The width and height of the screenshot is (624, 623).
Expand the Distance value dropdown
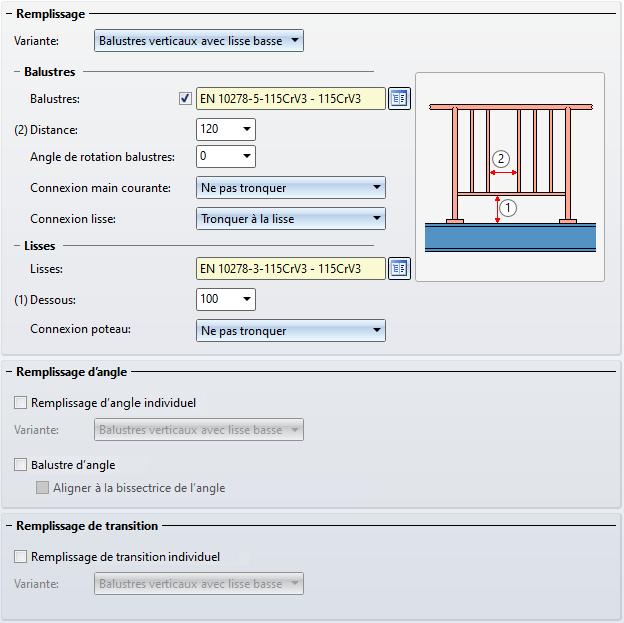coord(247,130)
